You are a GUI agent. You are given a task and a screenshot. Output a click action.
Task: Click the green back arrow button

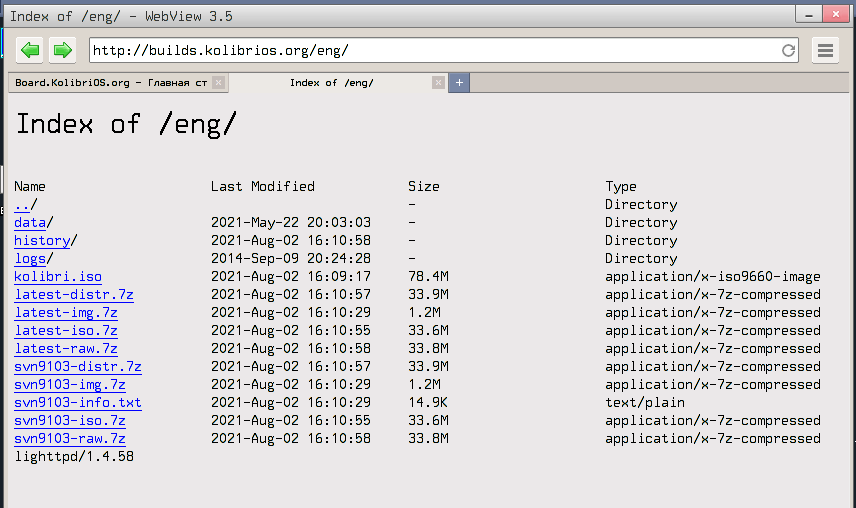point(30,50)
